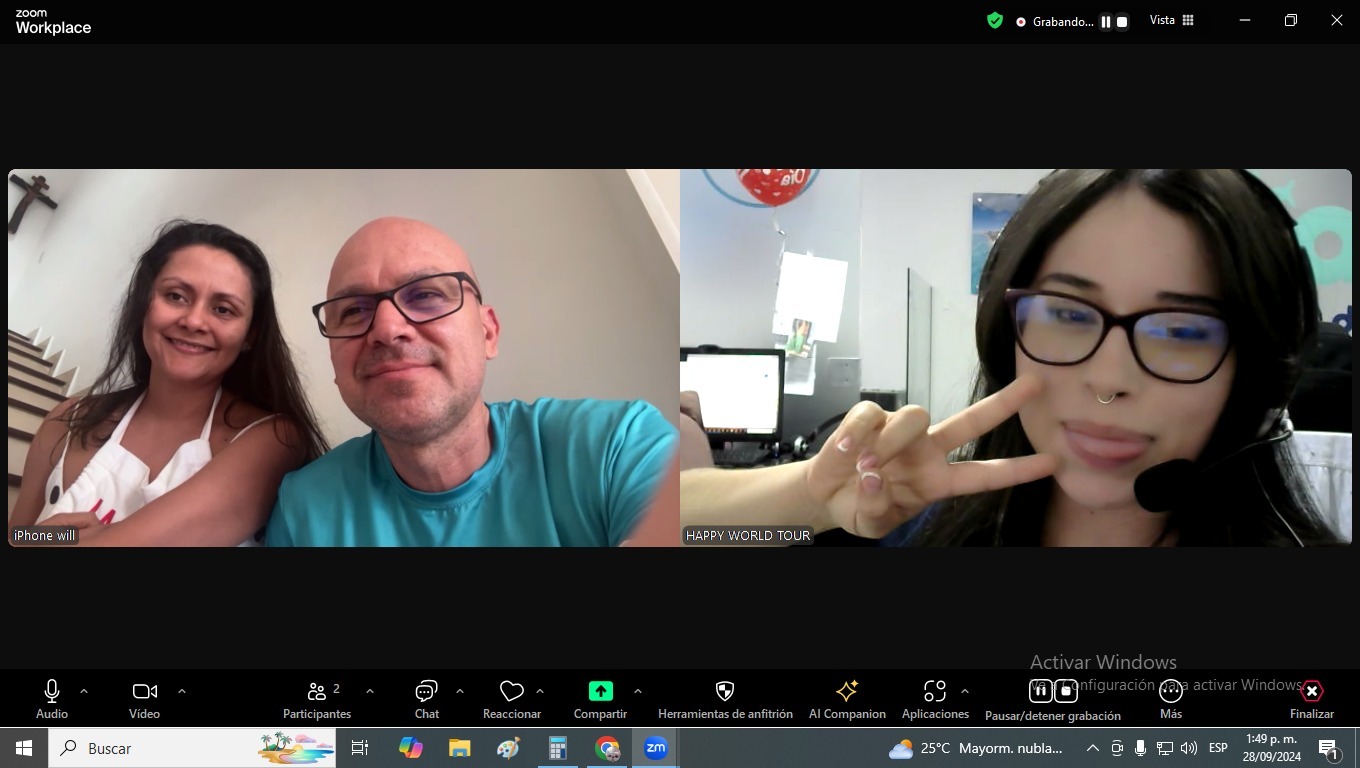The height and width of the screenshot is (768, 1360).
Task: Select the HAPPY WORLD TOUR video tile
Action: tap(1016, 358)
